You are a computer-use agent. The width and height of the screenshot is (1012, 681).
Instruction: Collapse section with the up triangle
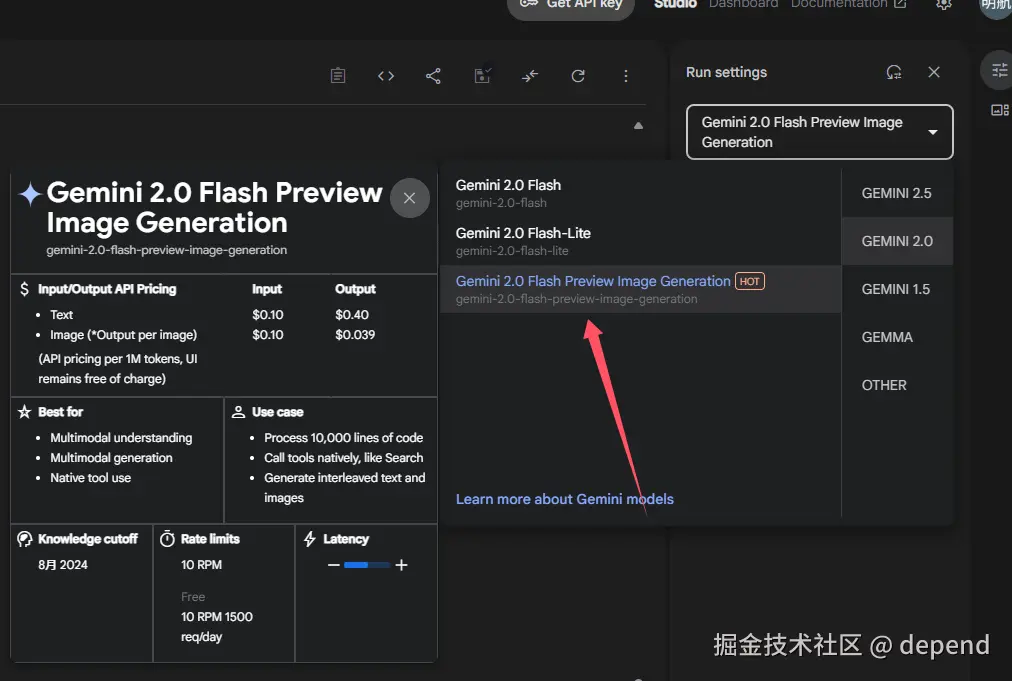(x=638, y=126)
